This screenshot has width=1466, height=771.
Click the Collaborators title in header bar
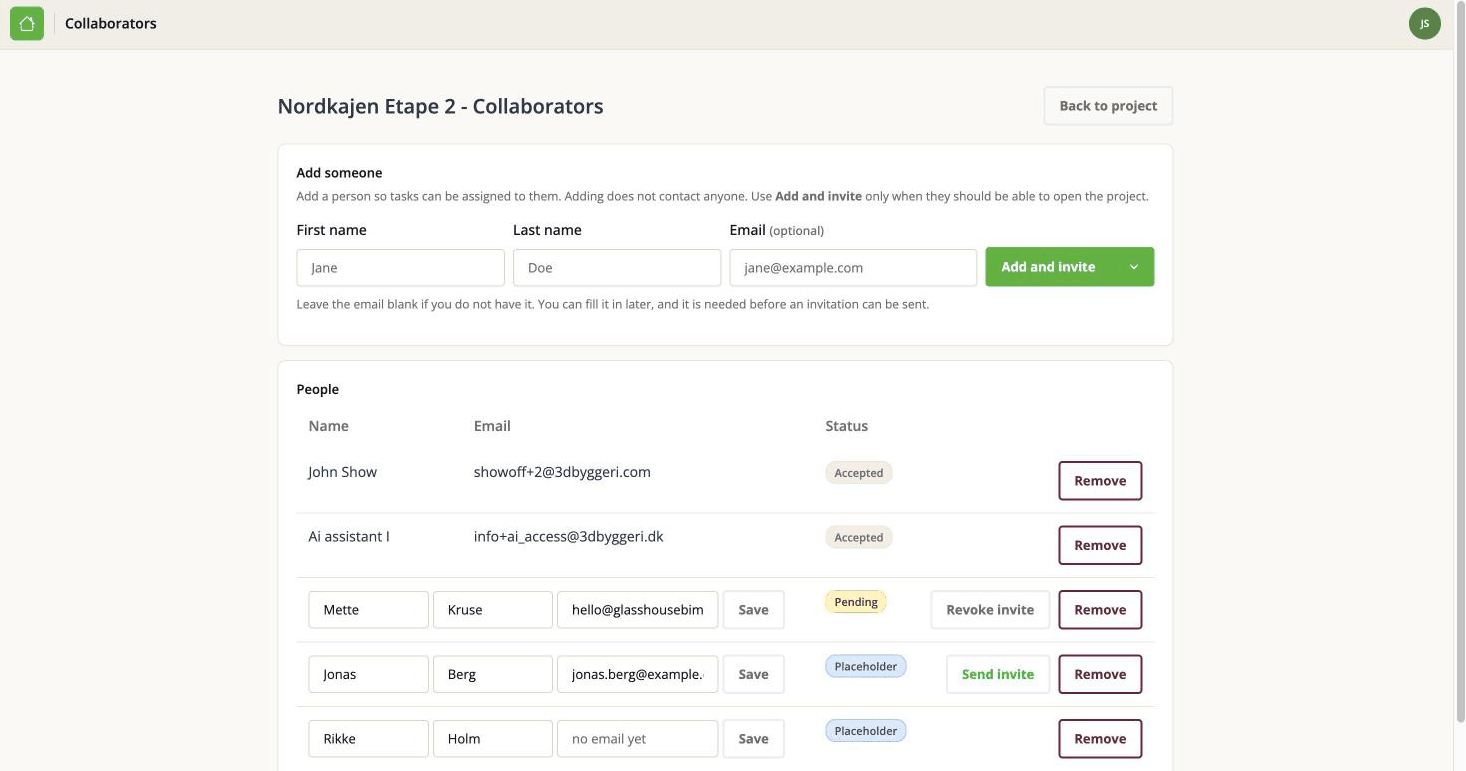point(111,23)
